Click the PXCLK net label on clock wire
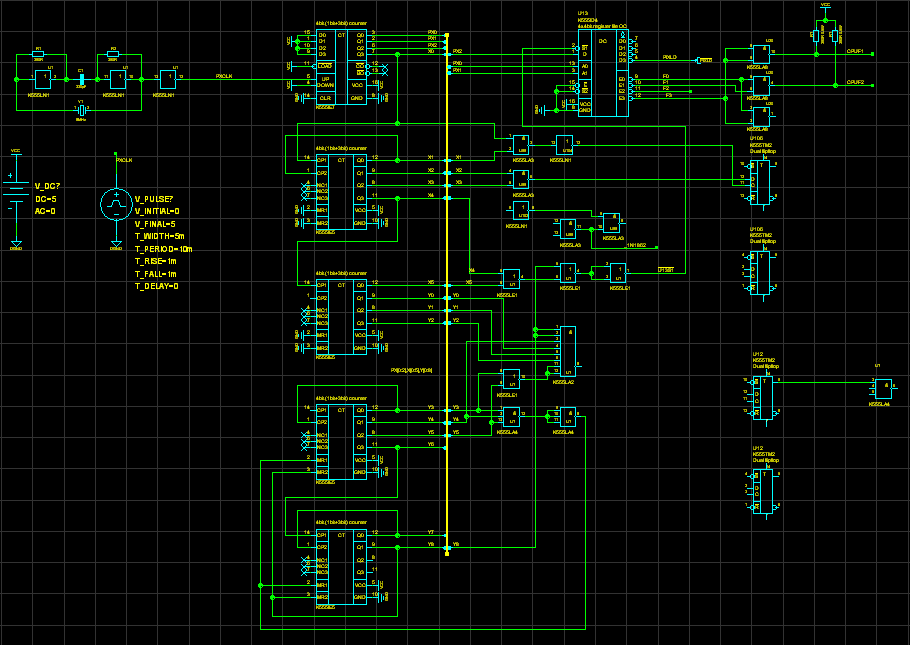Viewport: 910px width, 645px height. pos(224,76)
